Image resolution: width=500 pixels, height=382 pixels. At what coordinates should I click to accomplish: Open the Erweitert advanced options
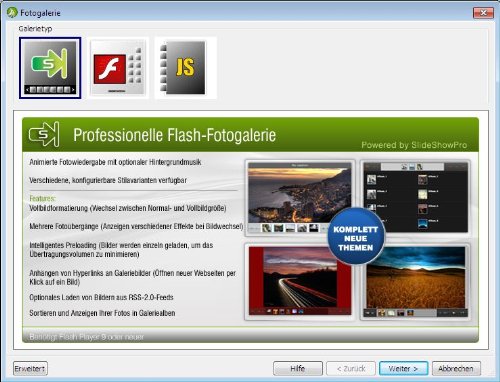[30, 368]
